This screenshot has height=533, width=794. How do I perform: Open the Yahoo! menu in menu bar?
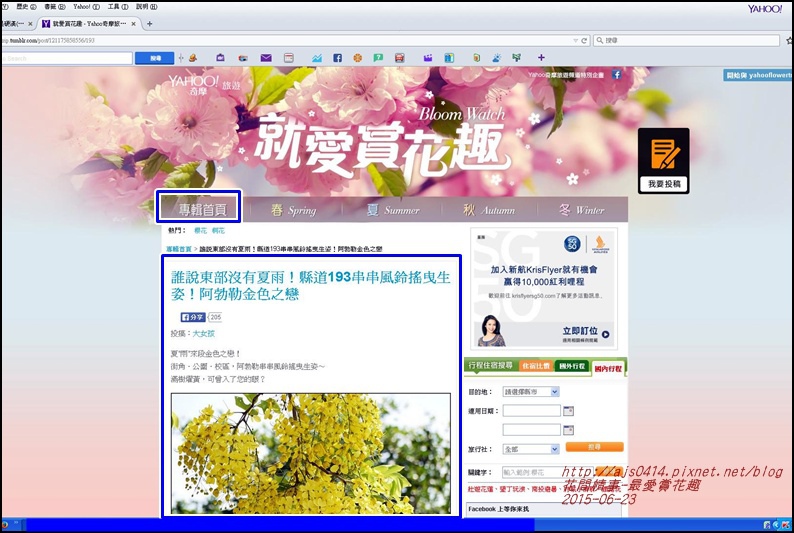(86, 7)
